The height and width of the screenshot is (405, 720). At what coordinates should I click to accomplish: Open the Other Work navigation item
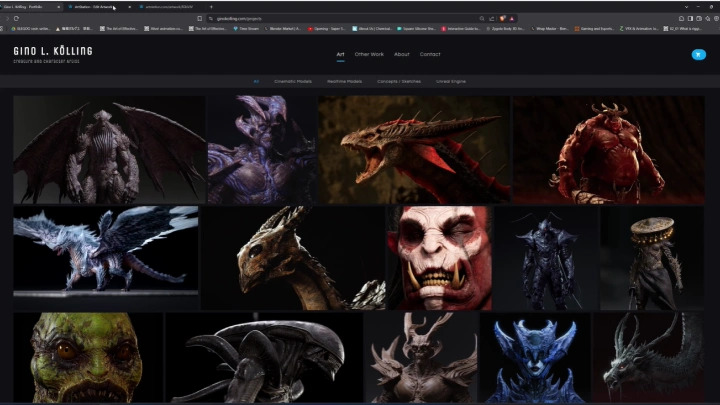tap(369, 54)
